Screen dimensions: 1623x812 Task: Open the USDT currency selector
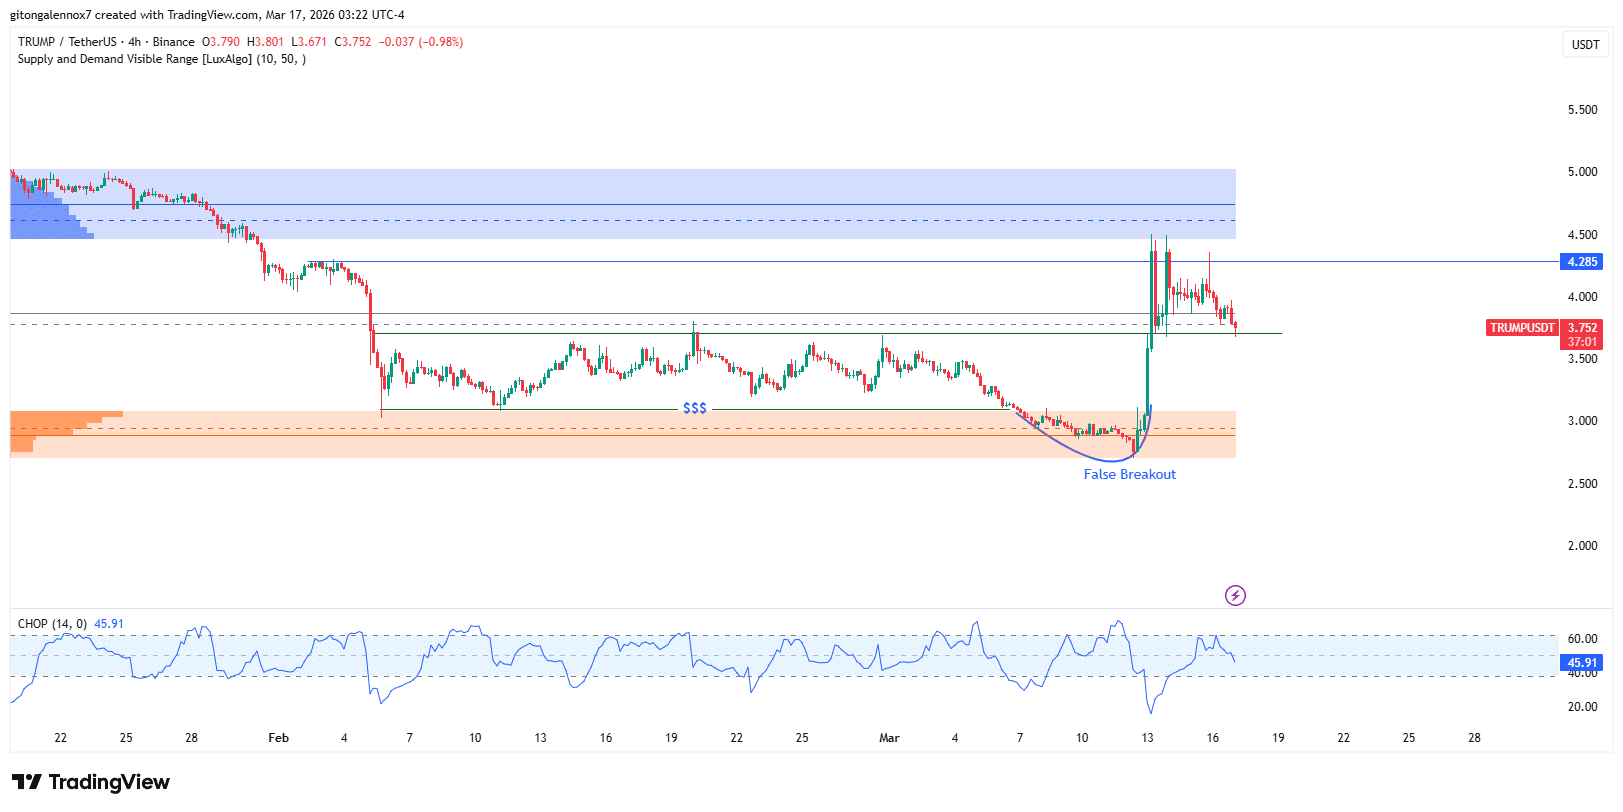click(x=1585, y=45)
